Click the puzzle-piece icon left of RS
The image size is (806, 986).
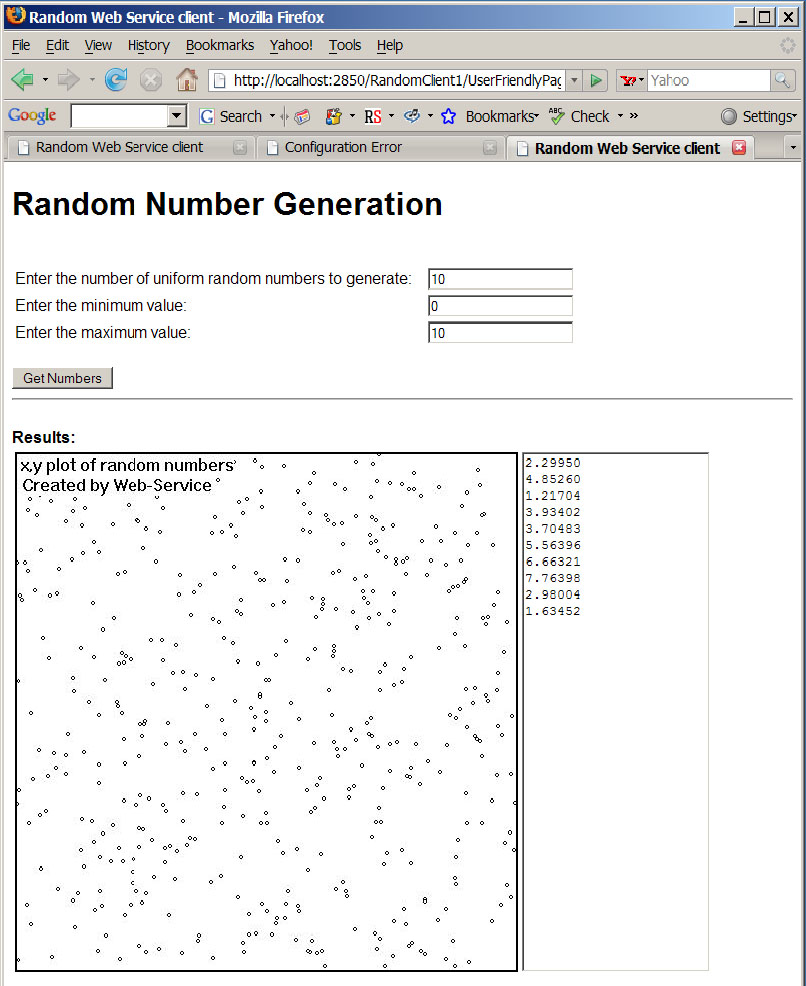click(334, 116)
